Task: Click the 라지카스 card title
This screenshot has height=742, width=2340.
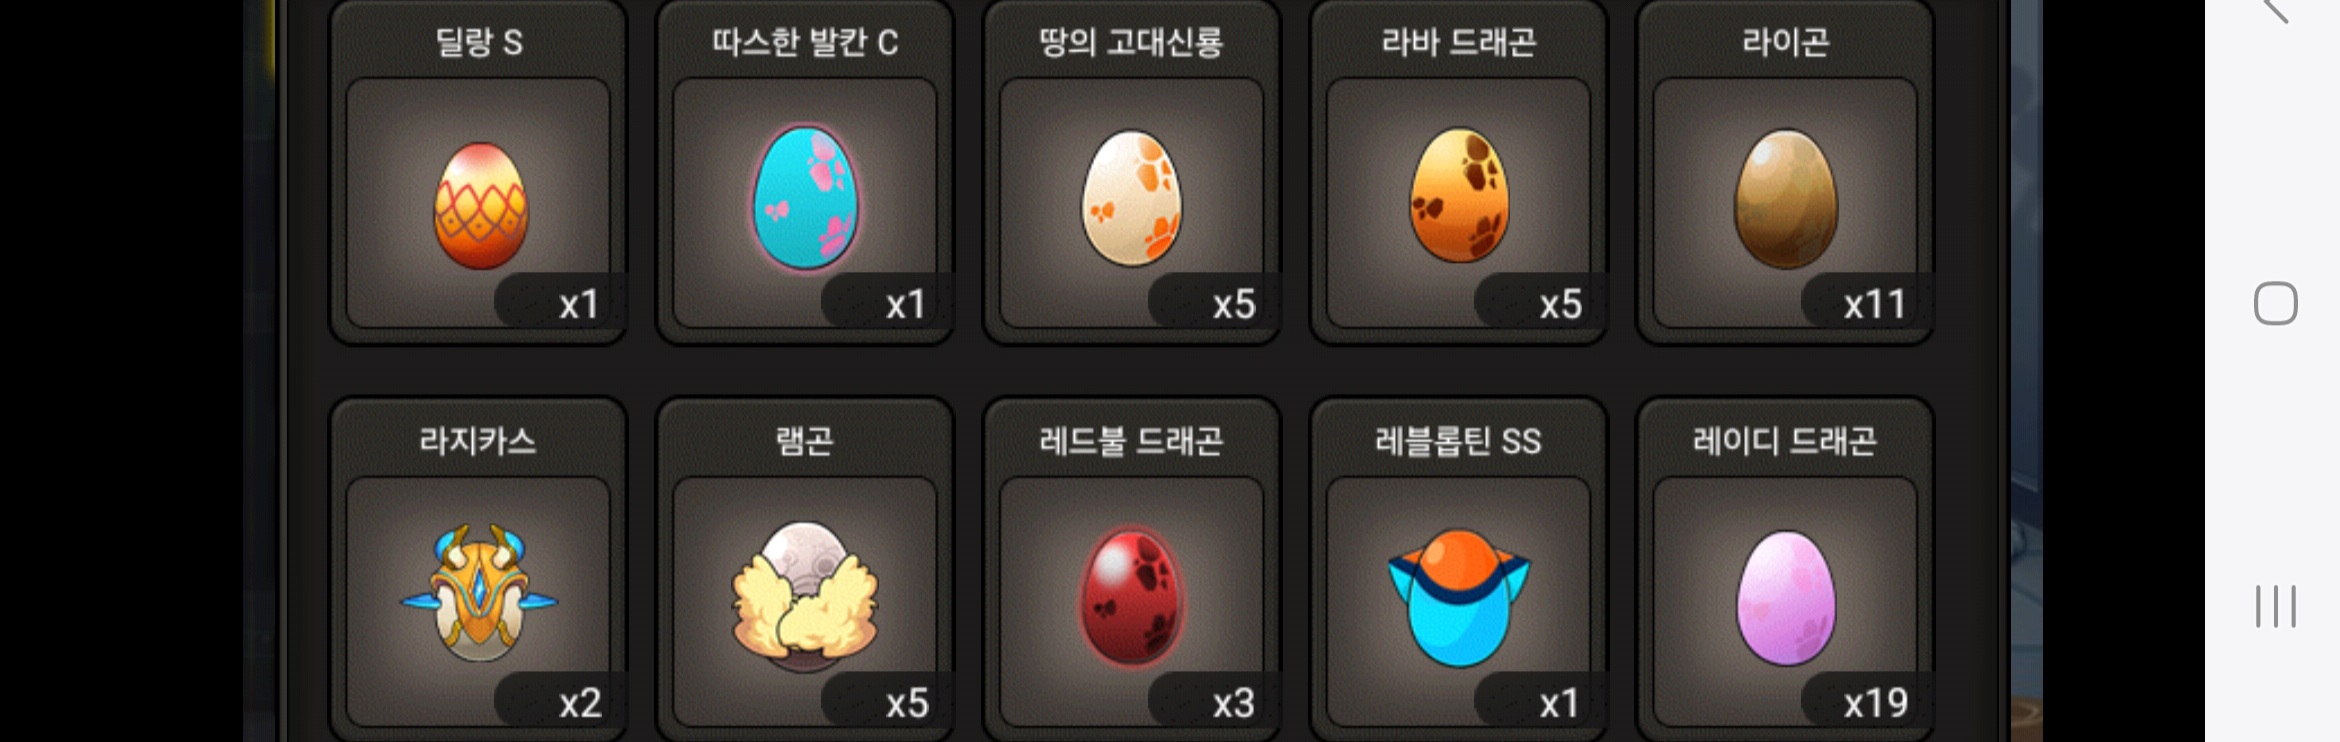Action: tap(478, 440)
